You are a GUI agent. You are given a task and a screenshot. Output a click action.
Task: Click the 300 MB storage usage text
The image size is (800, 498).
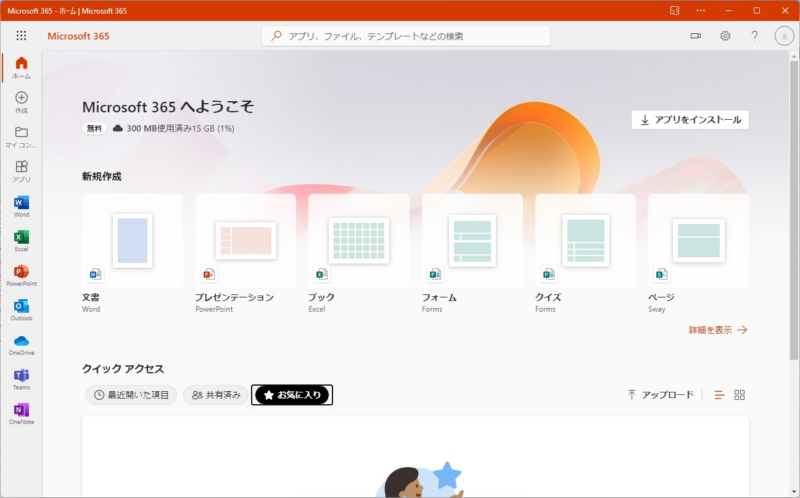(180, 129)
